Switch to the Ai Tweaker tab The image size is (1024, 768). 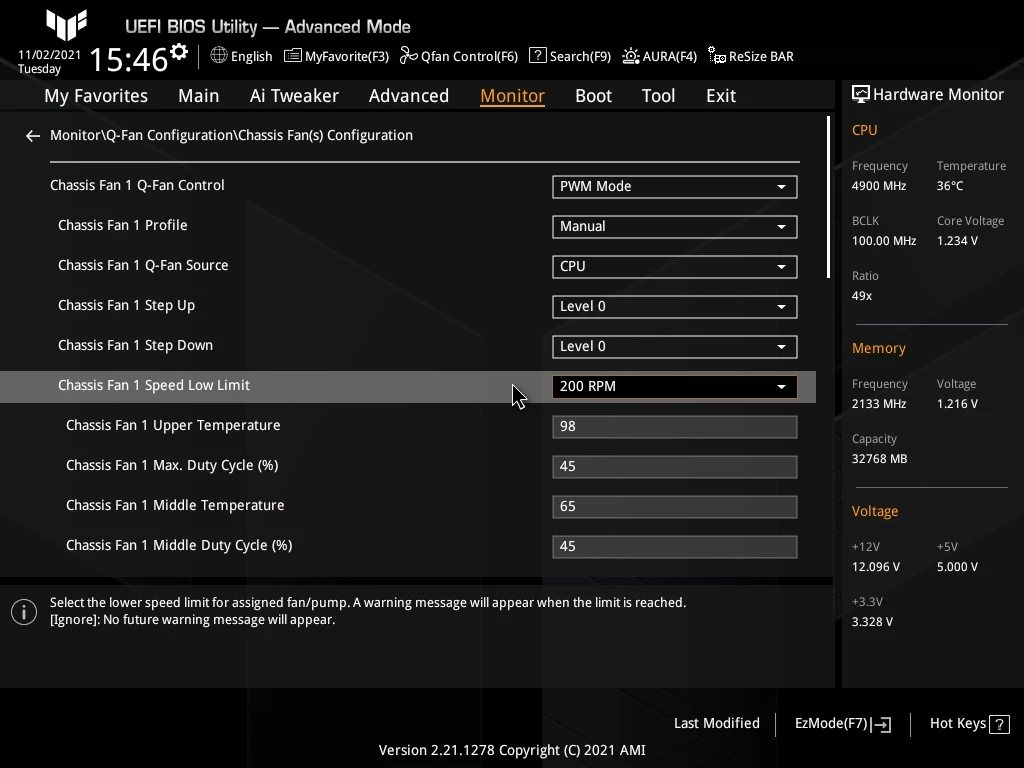[x=294, y=96]
